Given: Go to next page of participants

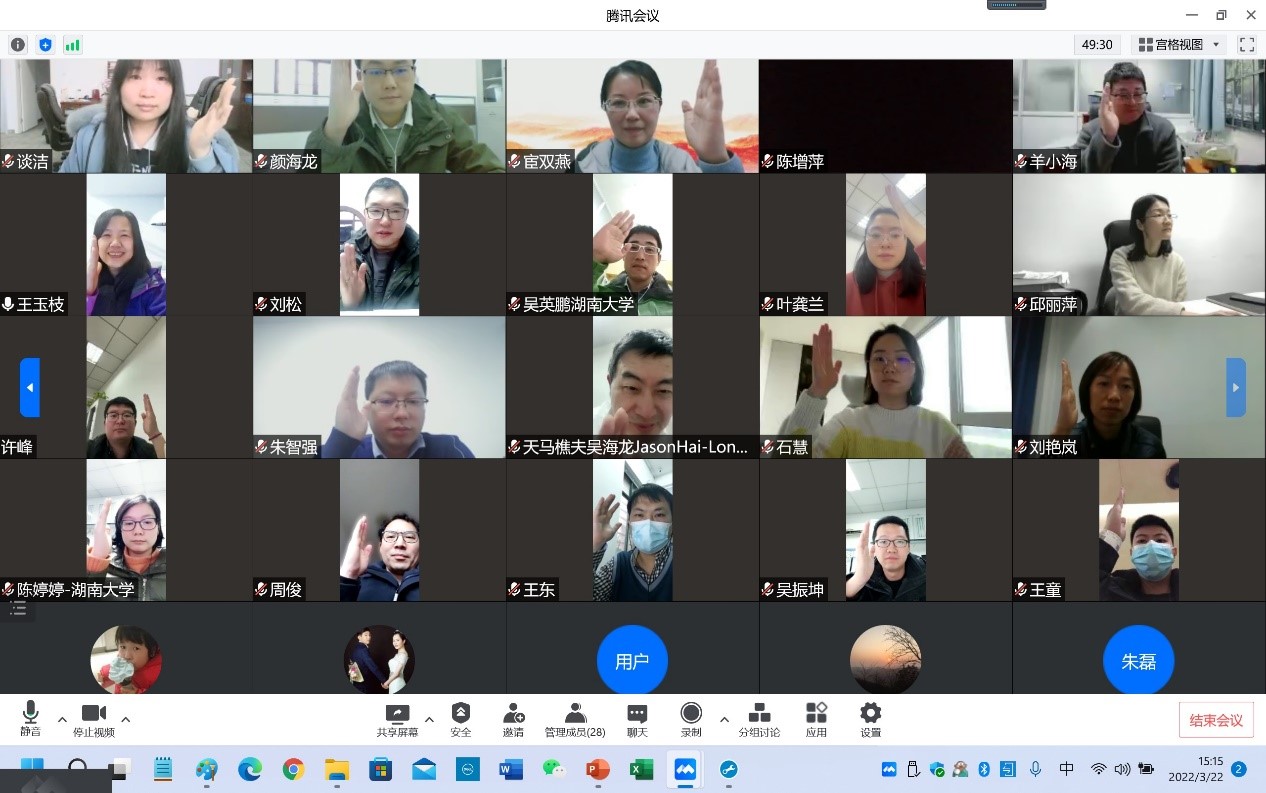Looking at the screenshot, I should [x=1236, y=387].
